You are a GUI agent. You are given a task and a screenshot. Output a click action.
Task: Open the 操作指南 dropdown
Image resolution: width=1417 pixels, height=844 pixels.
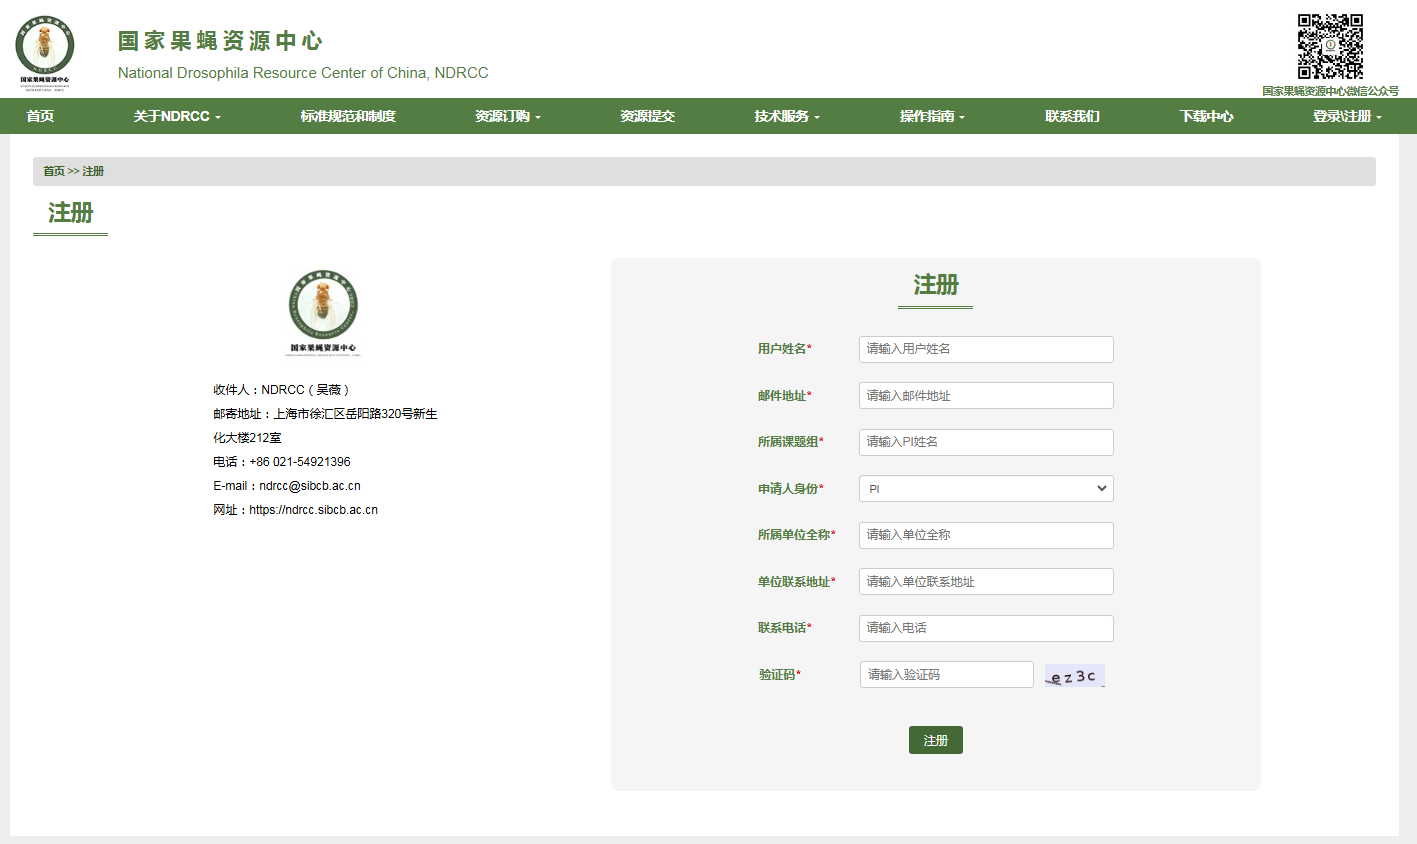(x=932, y=116)
